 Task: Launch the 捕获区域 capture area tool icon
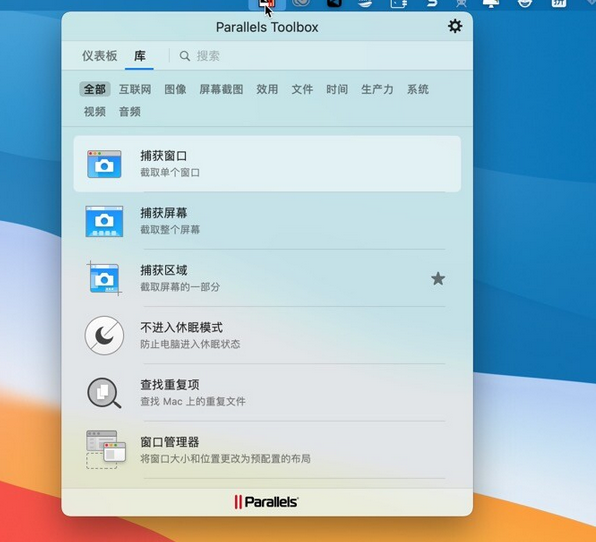point(104,279)
